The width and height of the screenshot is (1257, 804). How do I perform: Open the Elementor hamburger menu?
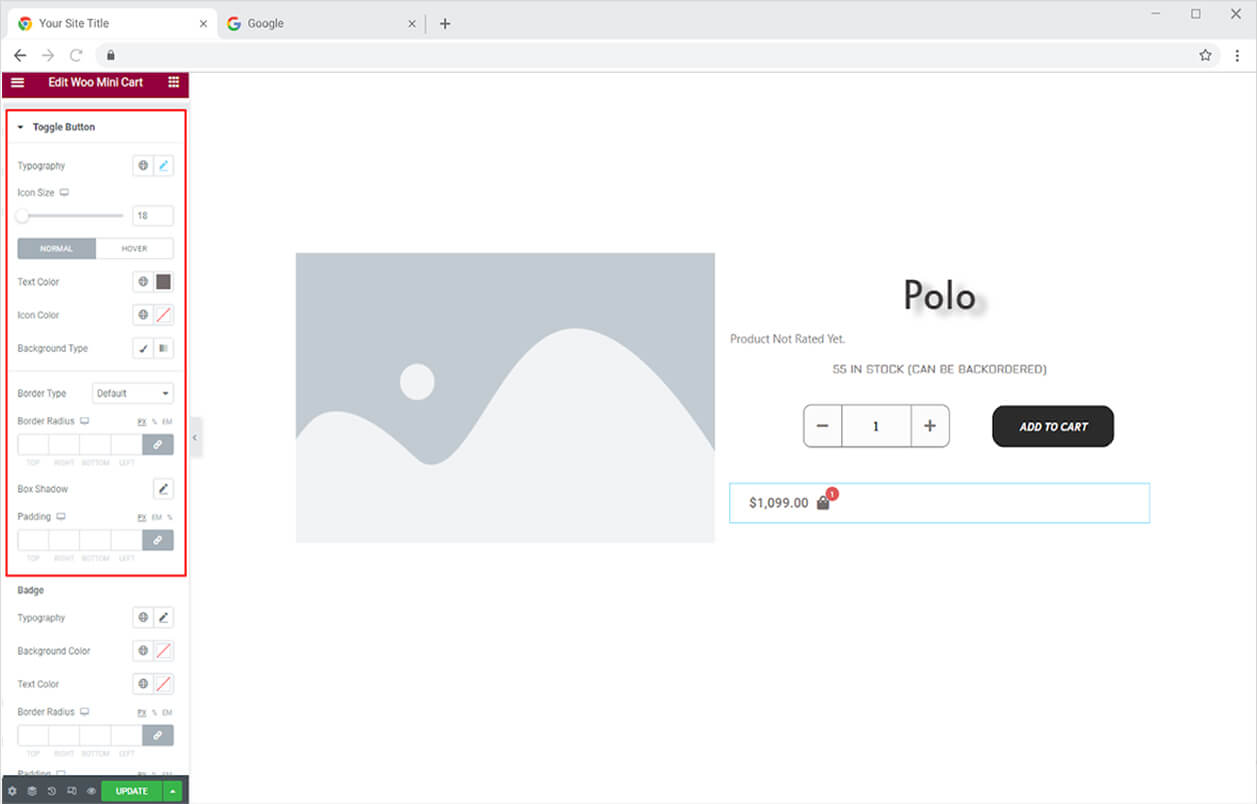coord(17,82)
